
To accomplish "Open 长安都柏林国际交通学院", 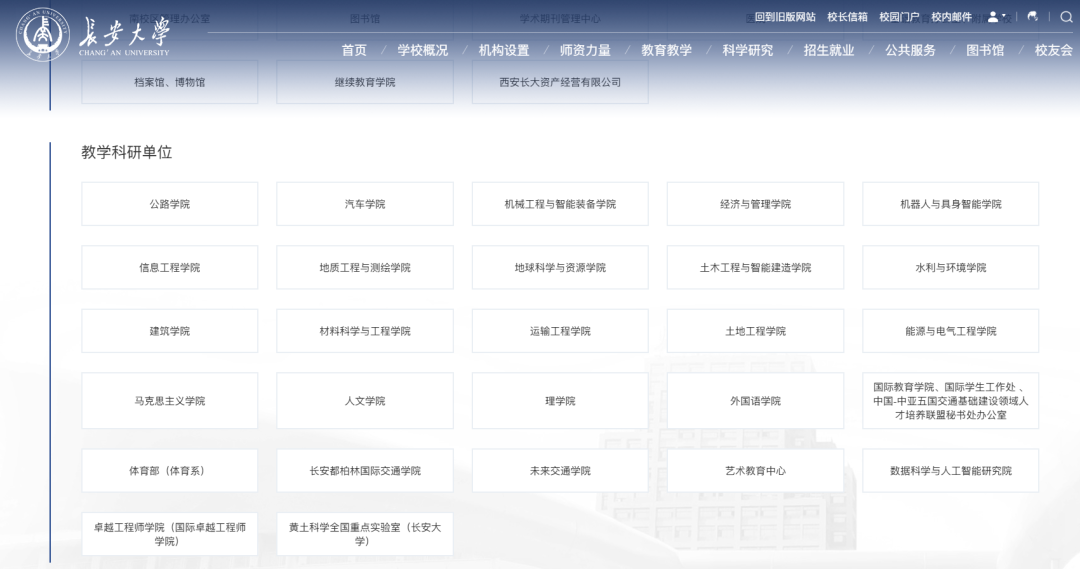I will (x=365, y=471).
